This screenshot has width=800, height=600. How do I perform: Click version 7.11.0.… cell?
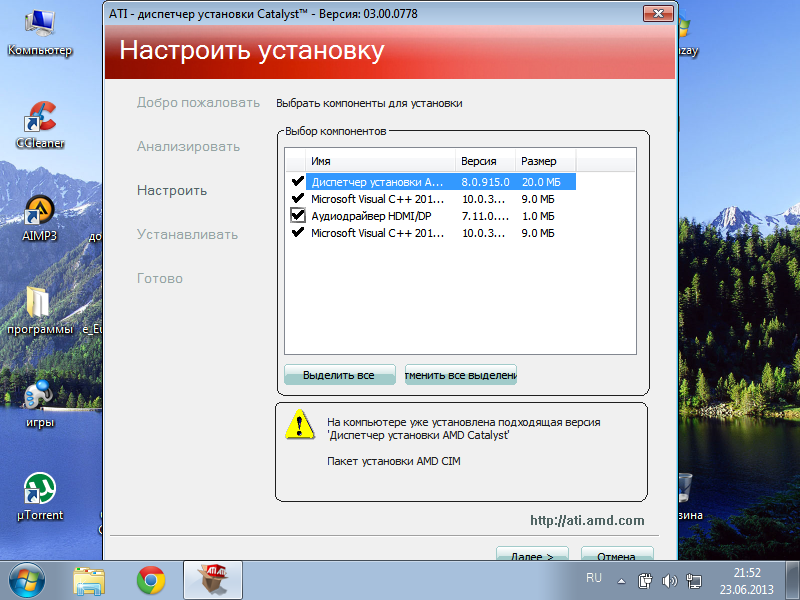tap(485, 216)
